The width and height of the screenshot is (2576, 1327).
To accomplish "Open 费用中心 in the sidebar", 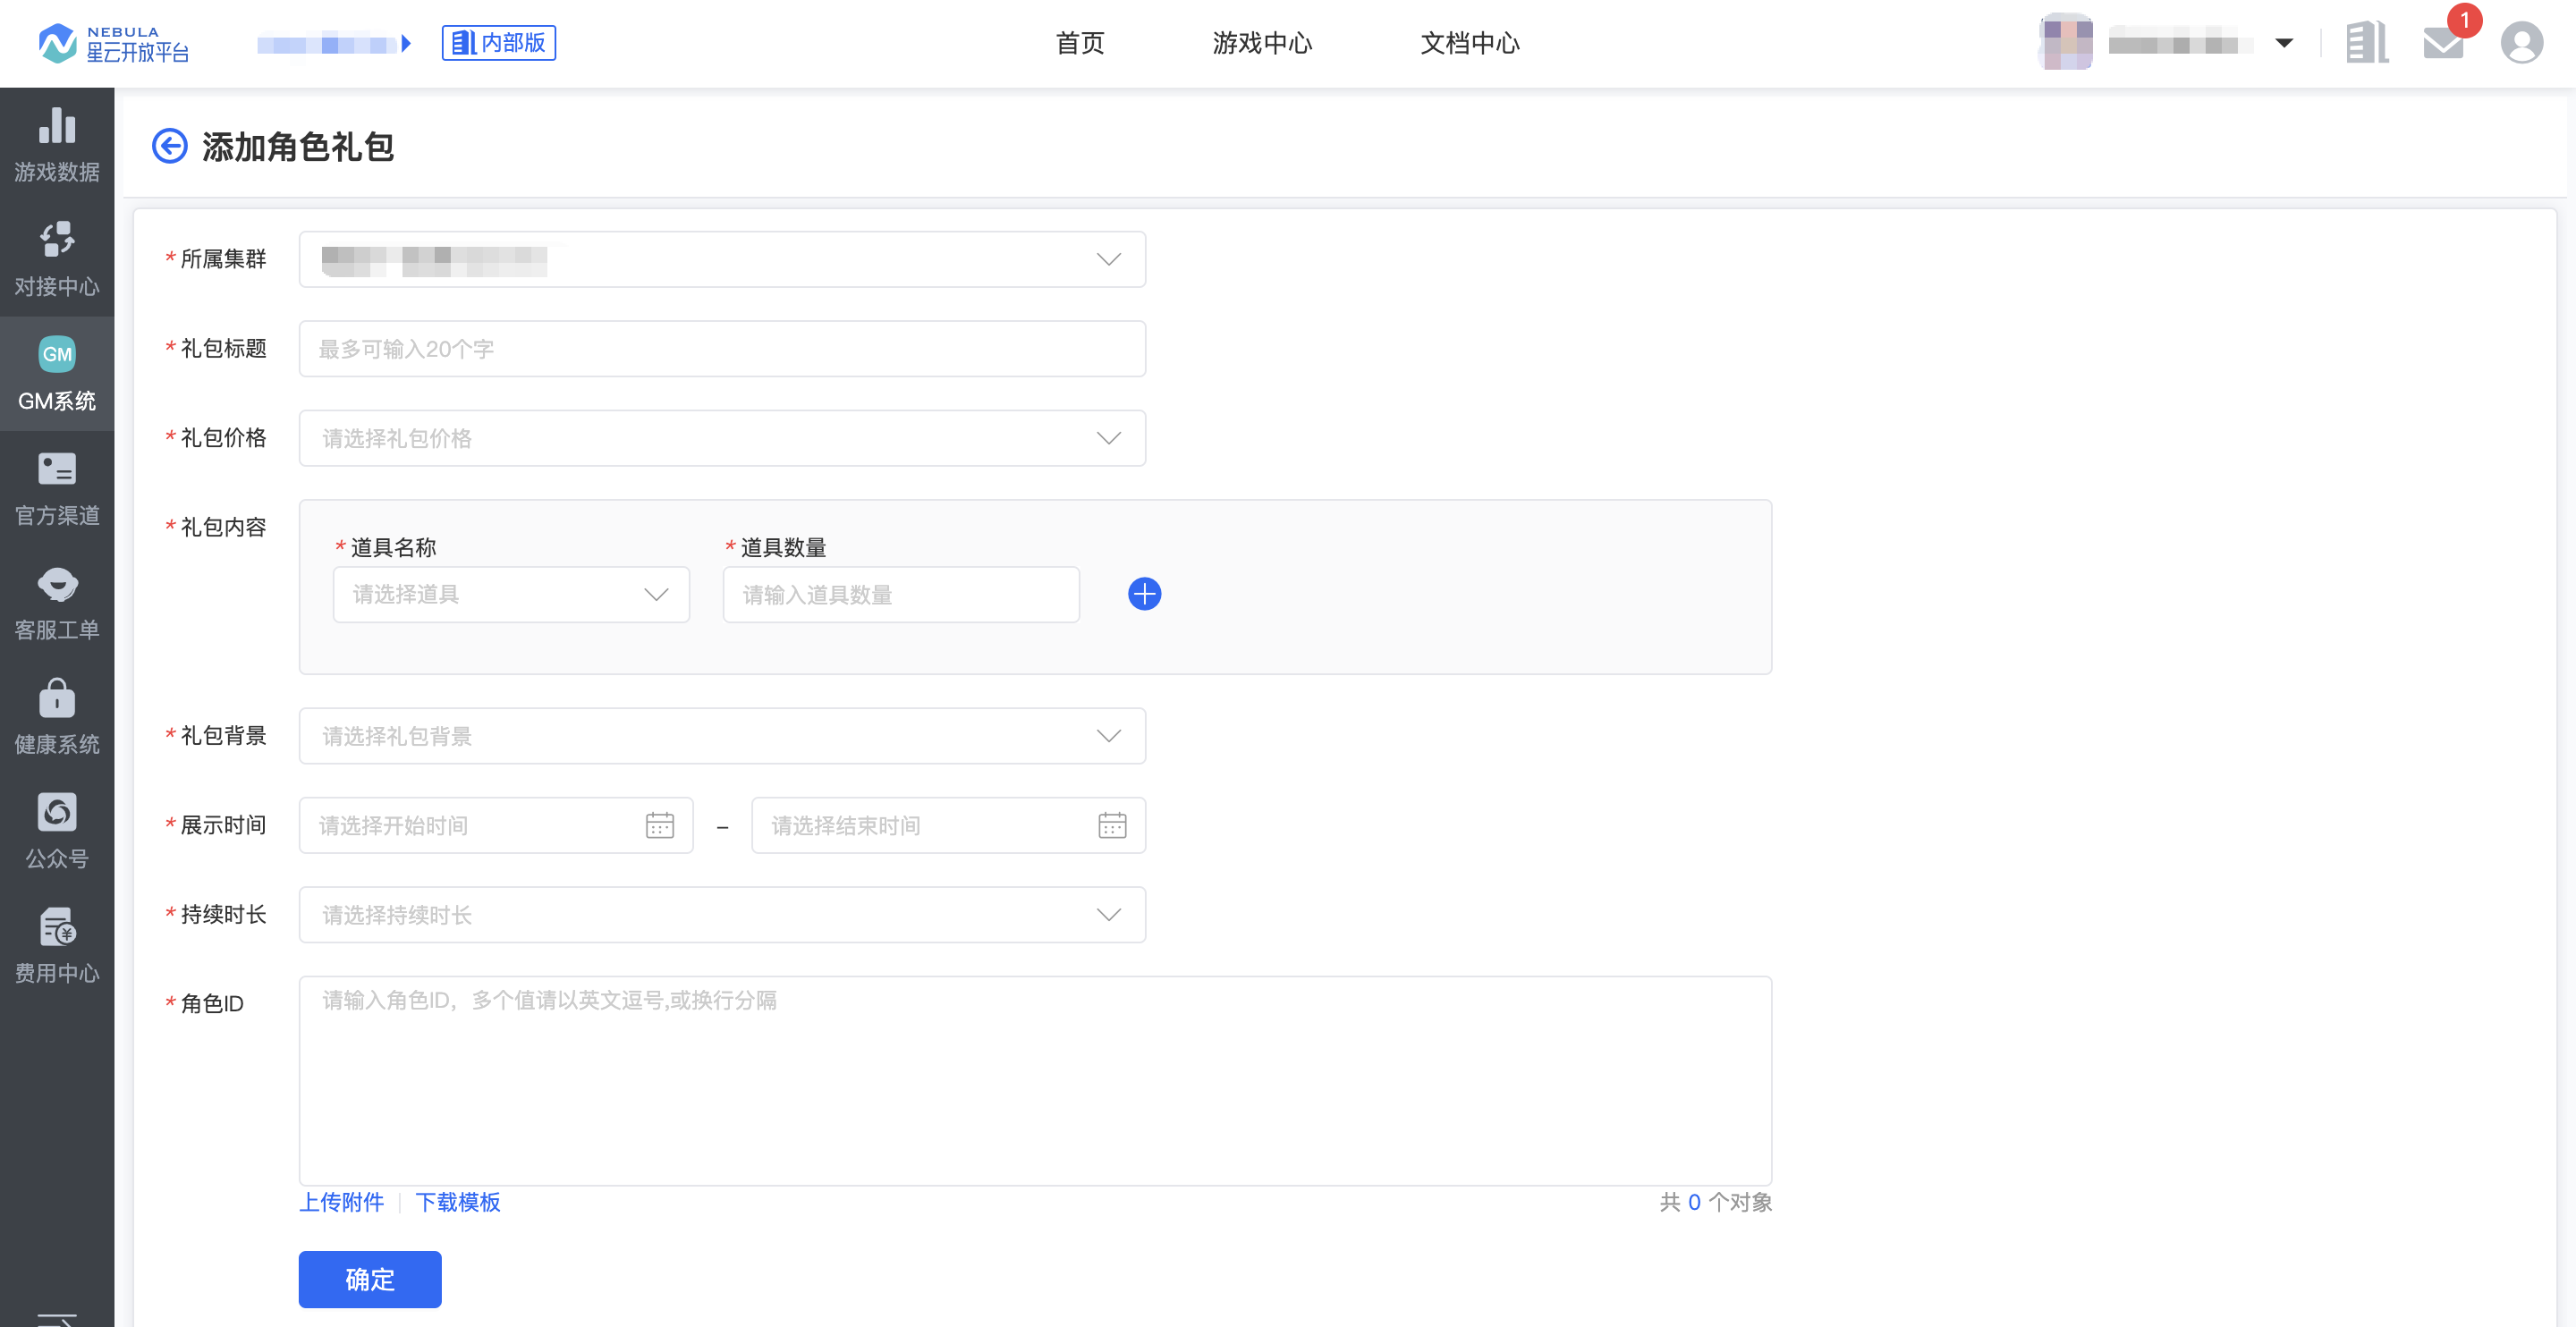I will coord(57,946).
